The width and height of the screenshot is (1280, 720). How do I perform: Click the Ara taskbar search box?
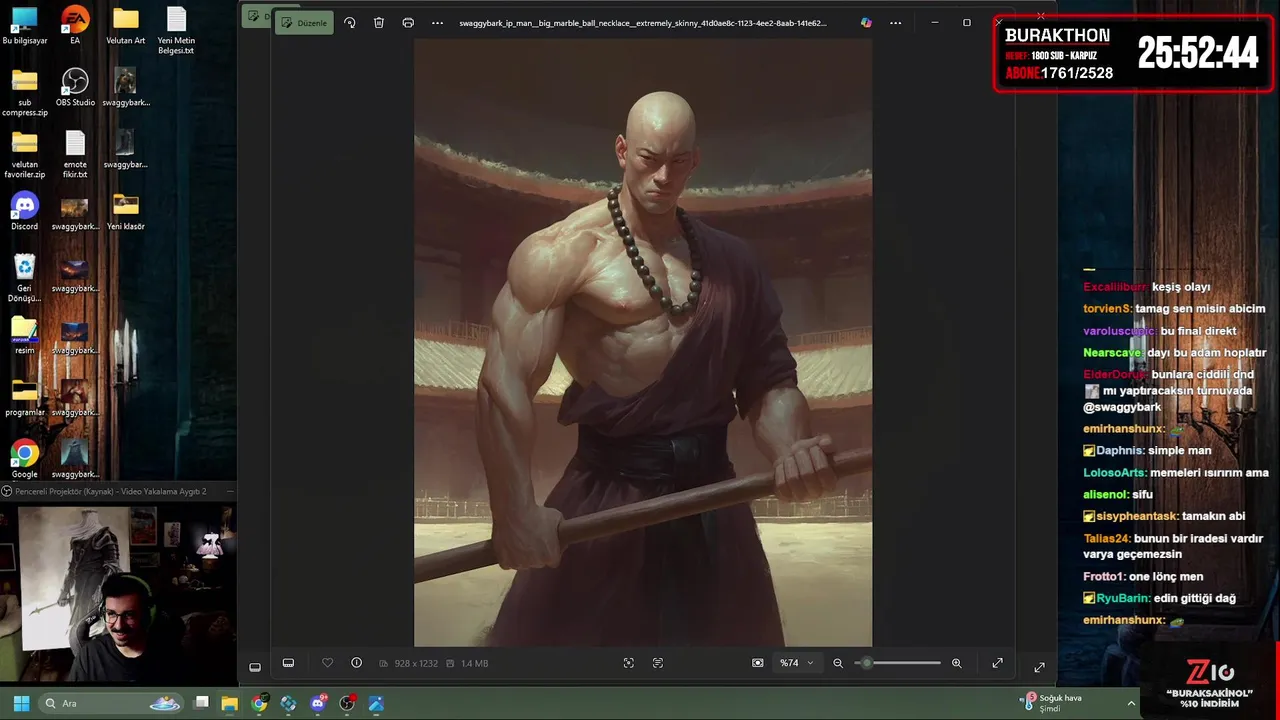point(111,703)
